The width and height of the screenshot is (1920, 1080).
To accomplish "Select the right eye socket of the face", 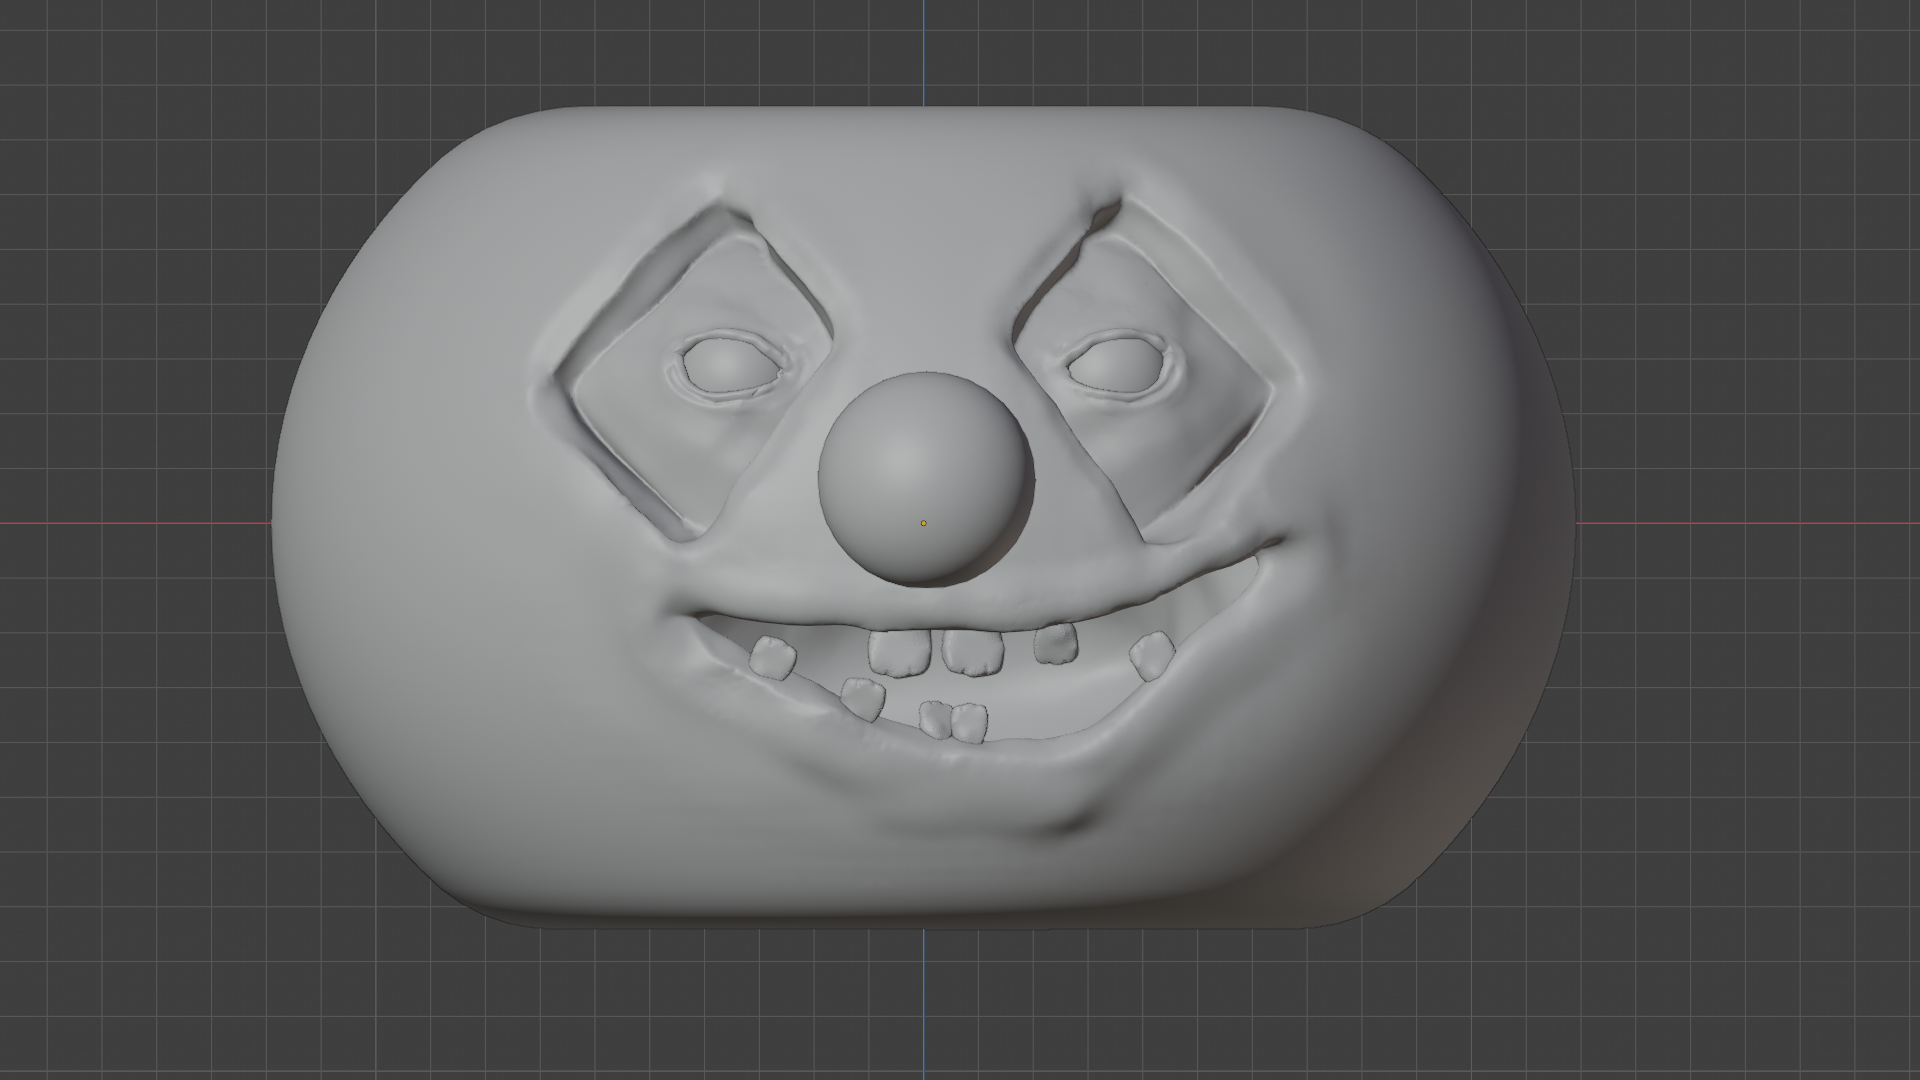I will tap(1118, 367).
